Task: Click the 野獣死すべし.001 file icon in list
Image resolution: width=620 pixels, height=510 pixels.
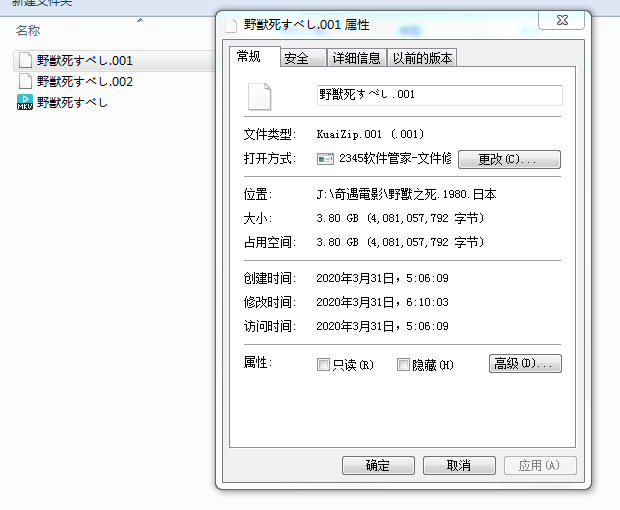Action: pyautogui.click(x=26, y=61)
